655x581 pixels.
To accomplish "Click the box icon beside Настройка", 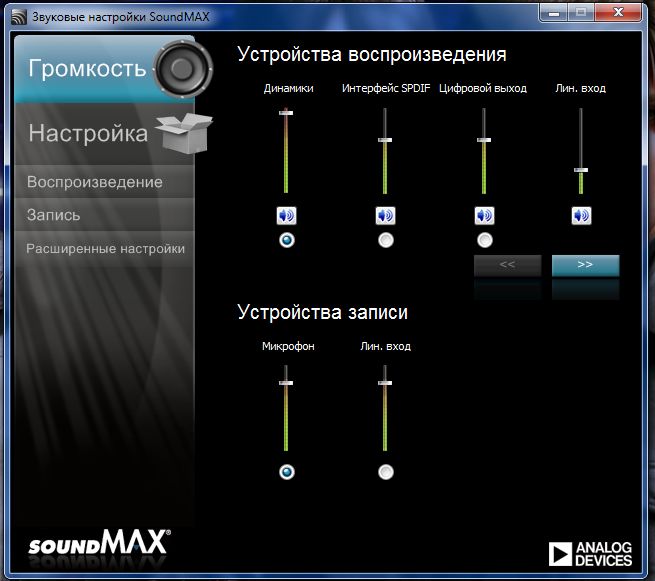I will [x=184, y=133].
